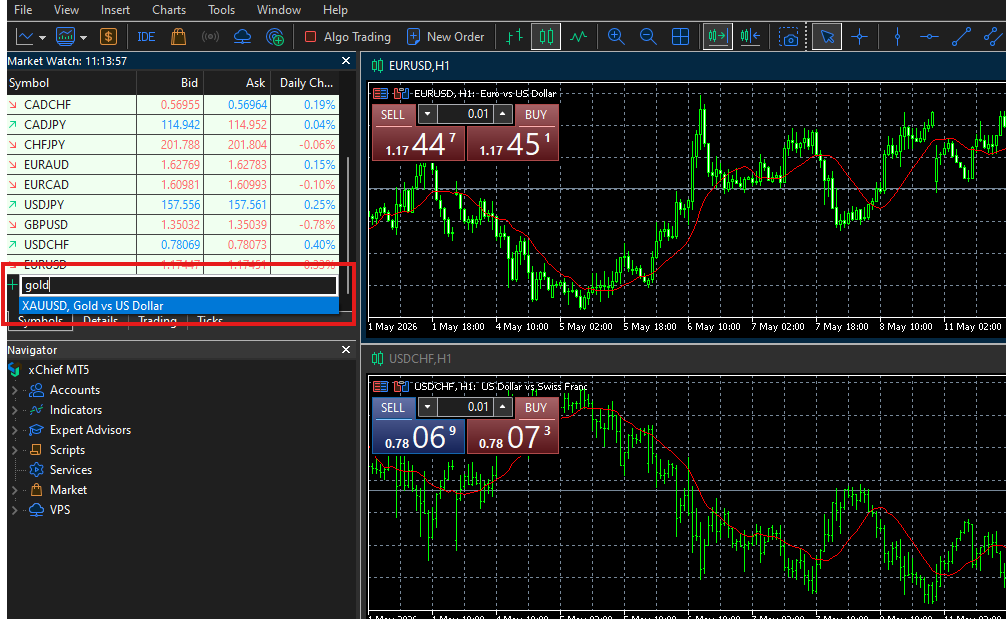Open the MetaEditor IDE
This screenshot has width=1006, height=619.
click(146, 37)
